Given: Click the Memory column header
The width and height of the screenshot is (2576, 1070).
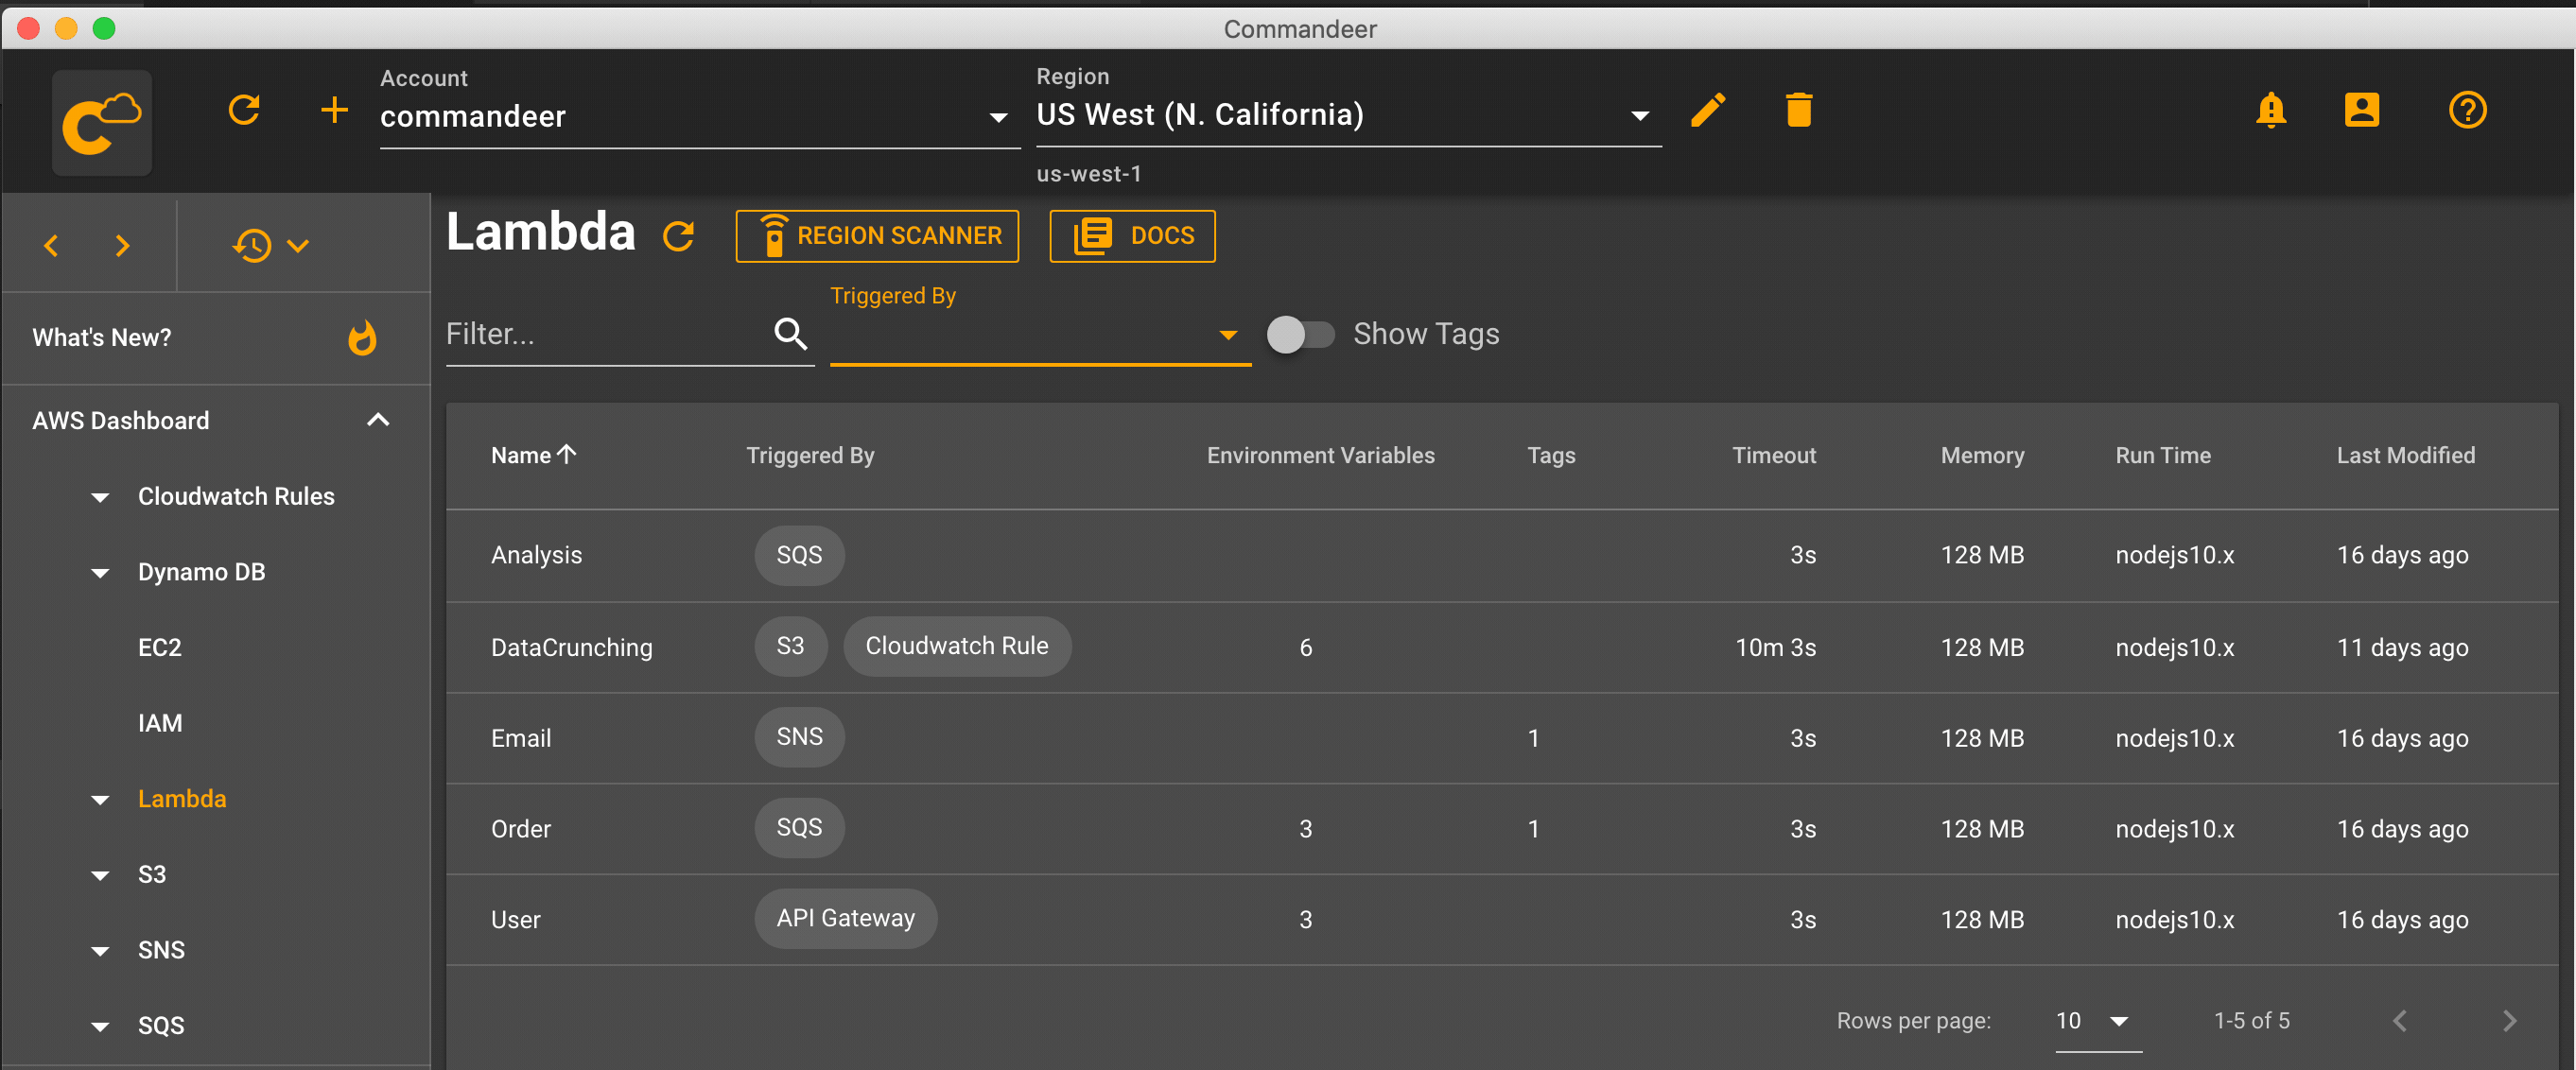Looking at the screenshot, I should [x=1982, y=455].
